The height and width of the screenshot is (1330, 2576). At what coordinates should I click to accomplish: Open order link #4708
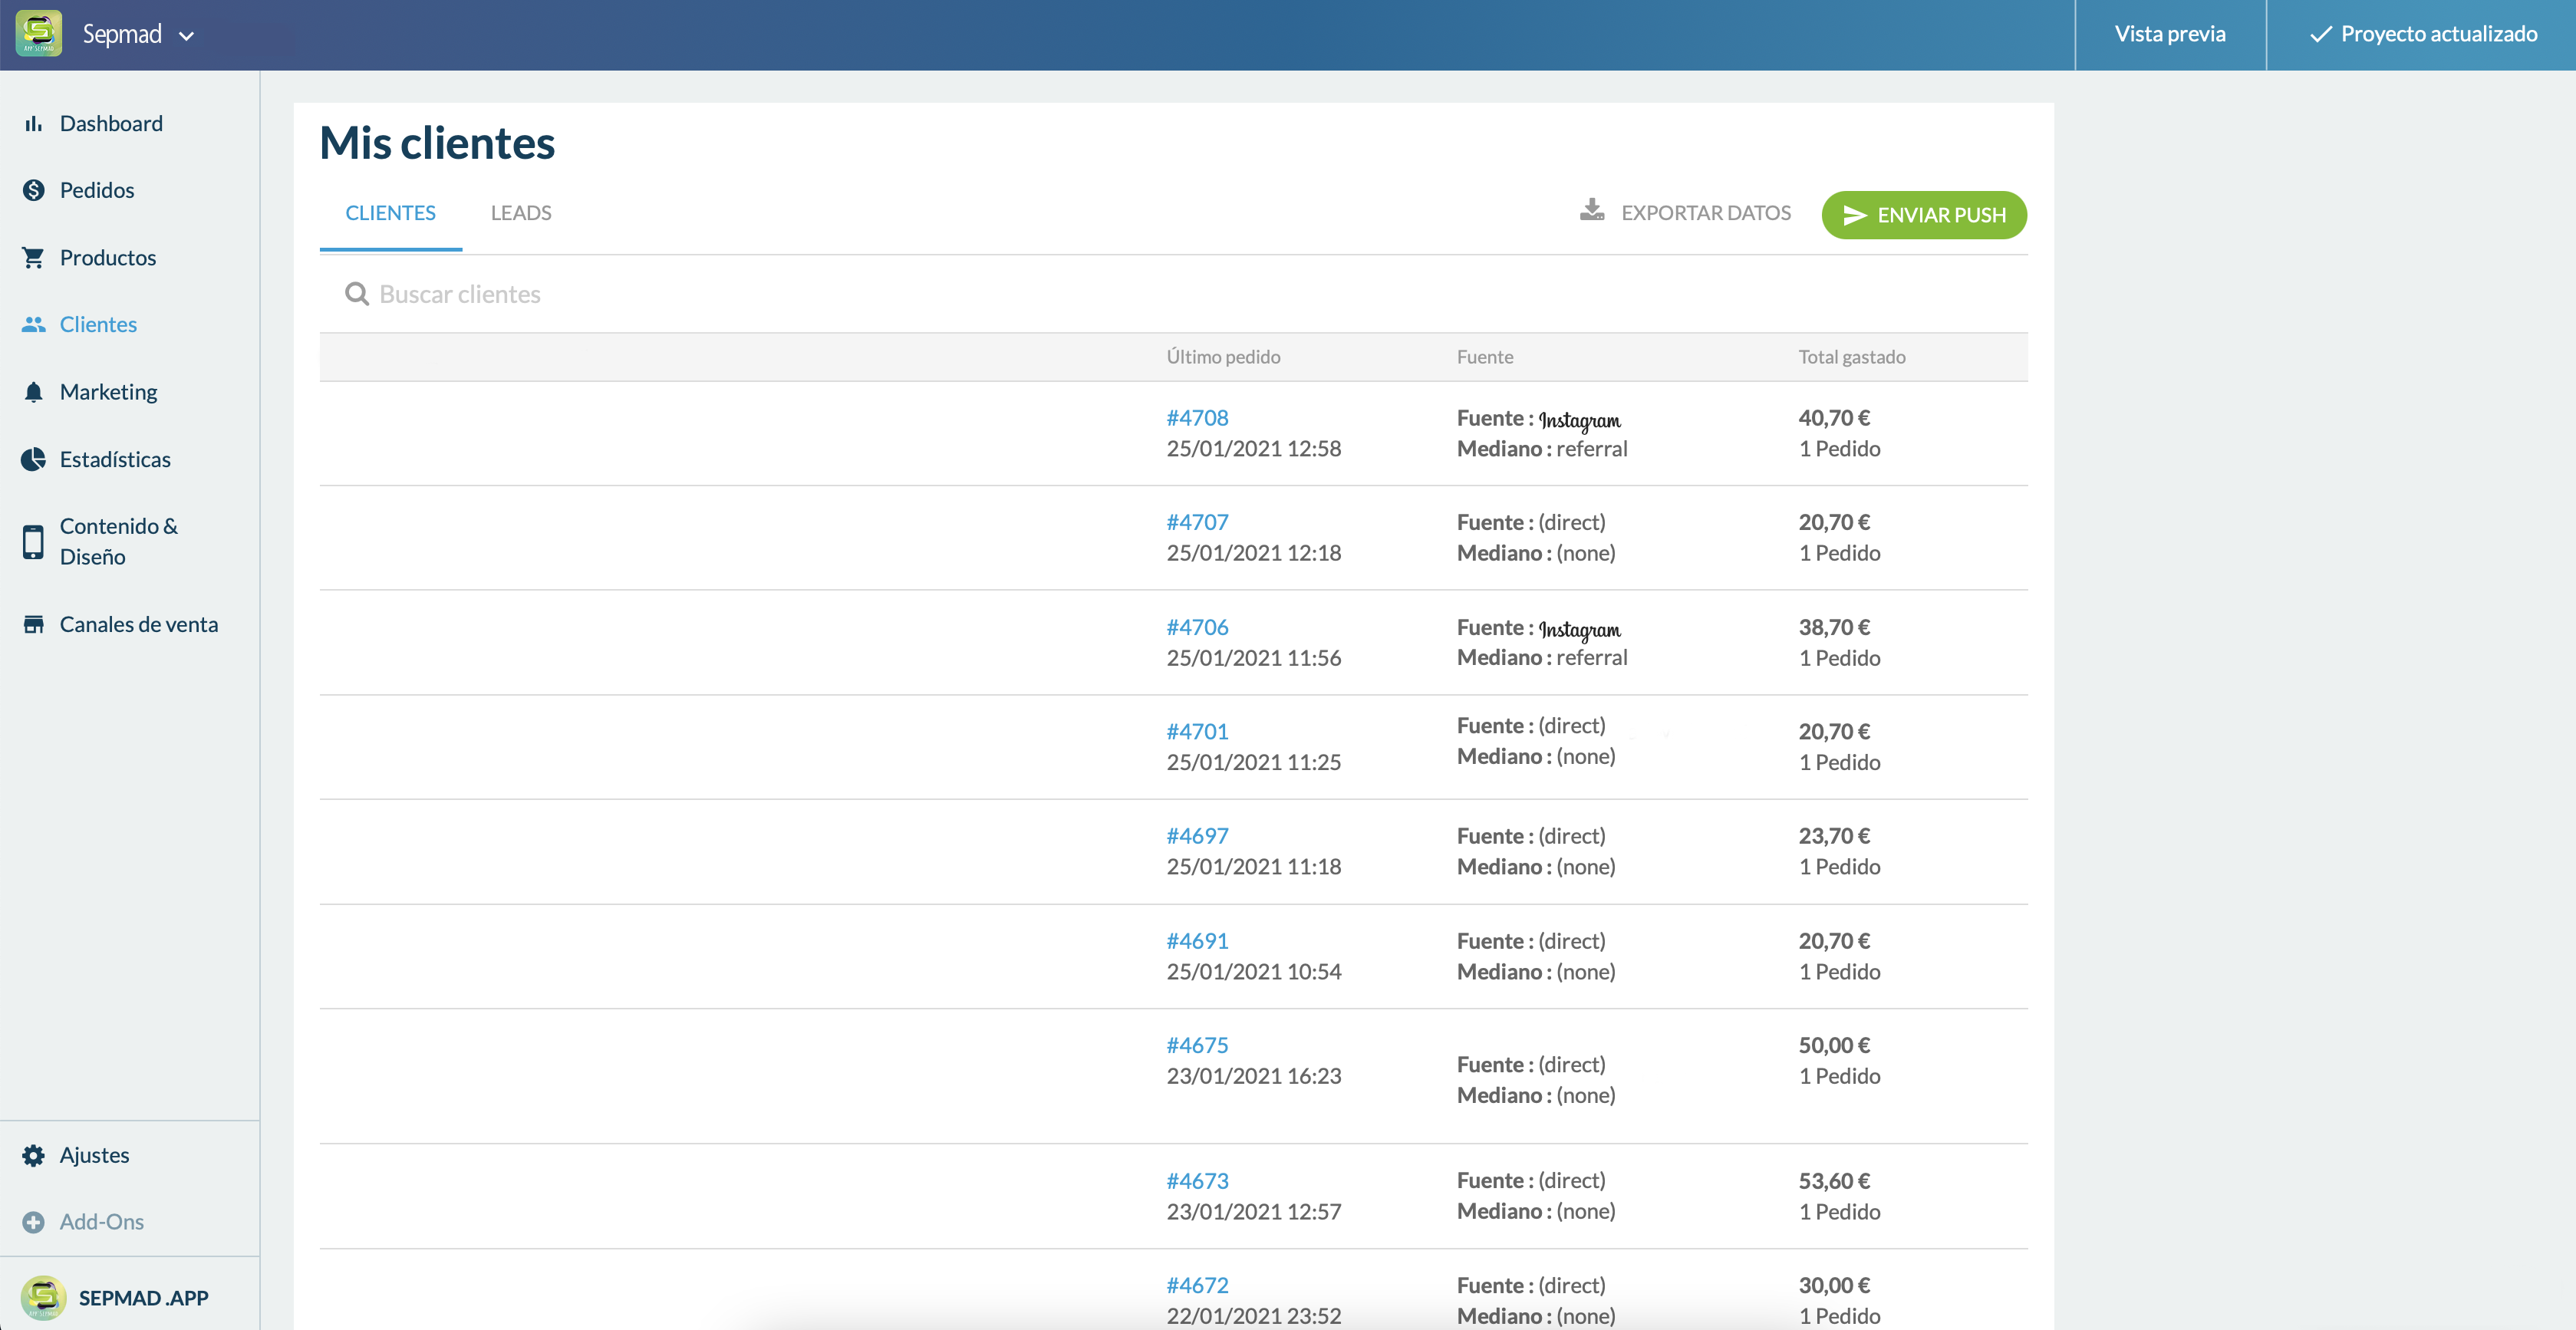(1197, 418)
